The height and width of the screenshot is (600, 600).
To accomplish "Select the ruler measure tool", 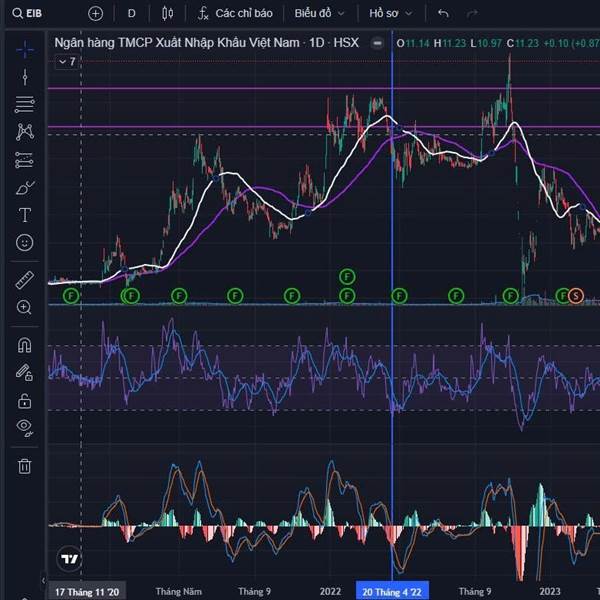I will pos(24,280).
